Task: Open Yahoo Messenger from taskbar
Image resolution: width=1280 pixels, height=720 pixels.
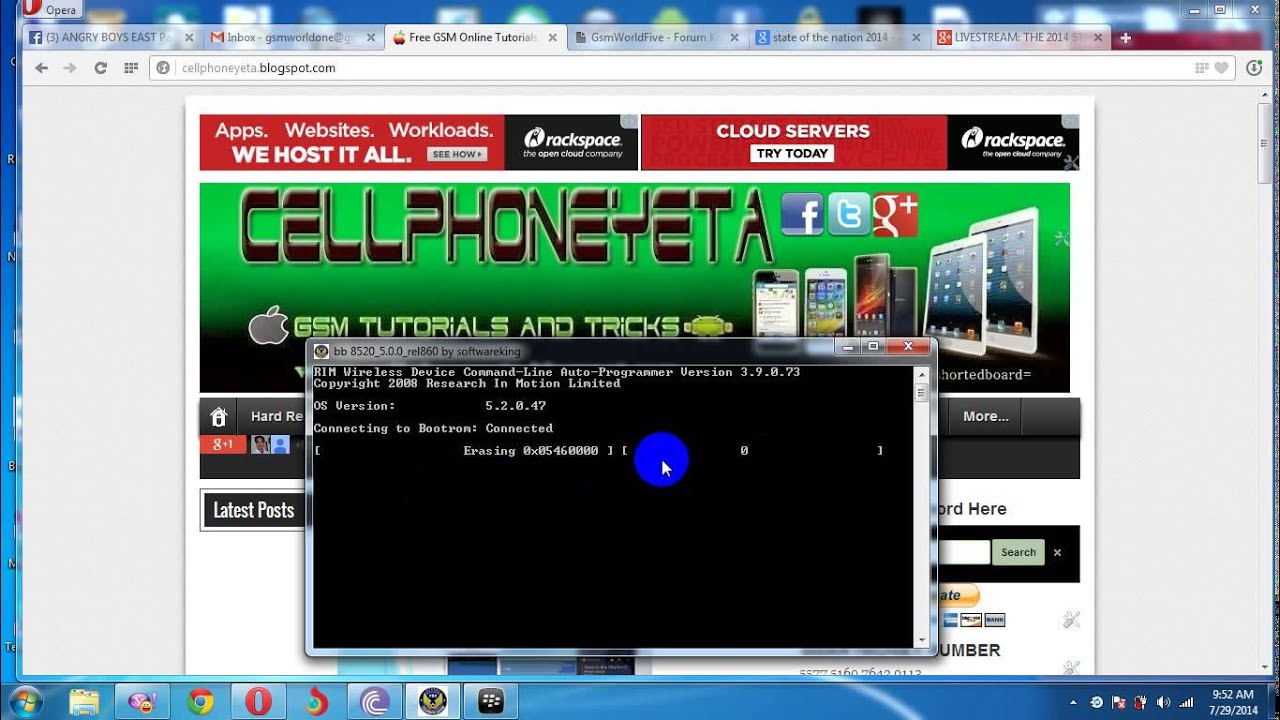Action: (142, 701)
